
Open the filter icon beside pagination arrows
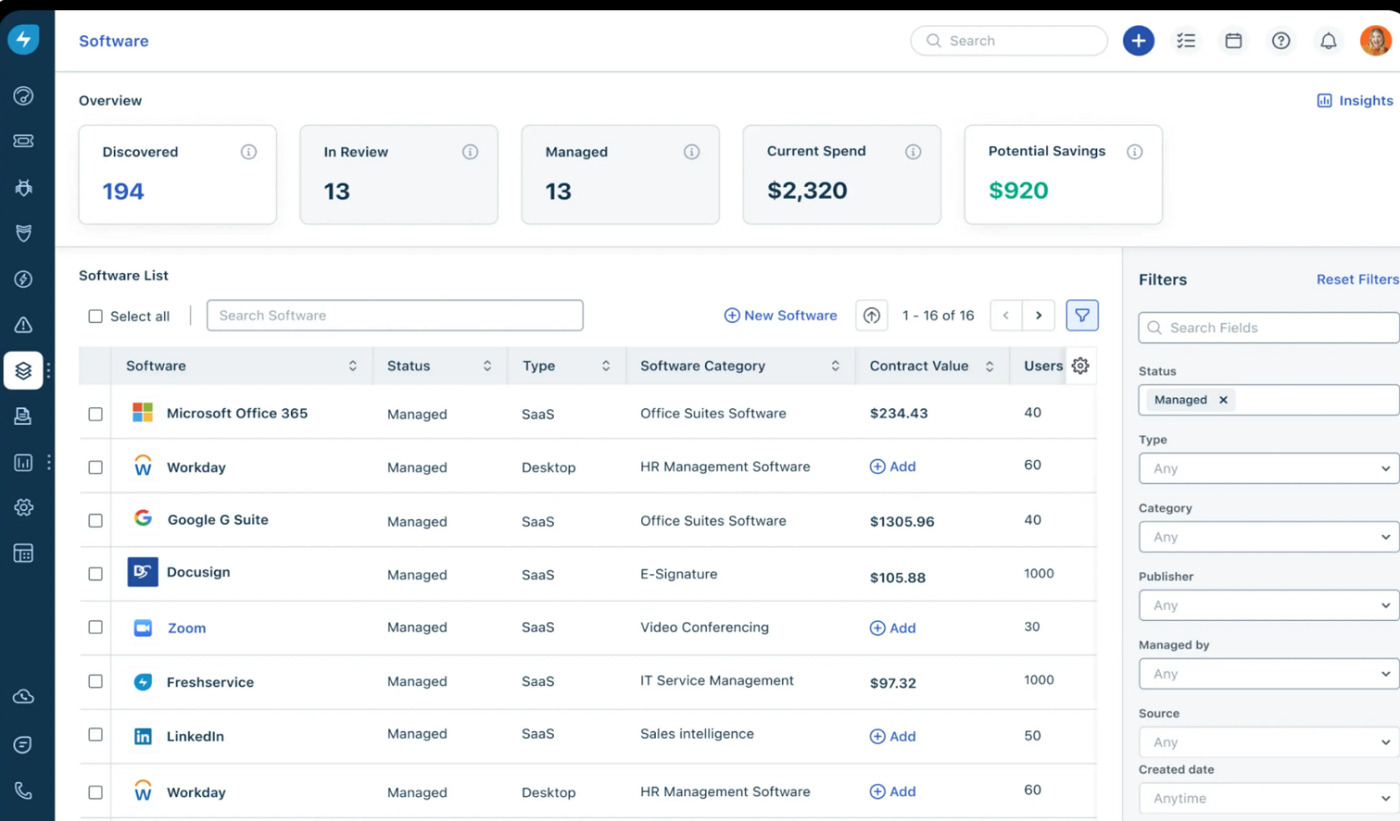click(1082, 315)
